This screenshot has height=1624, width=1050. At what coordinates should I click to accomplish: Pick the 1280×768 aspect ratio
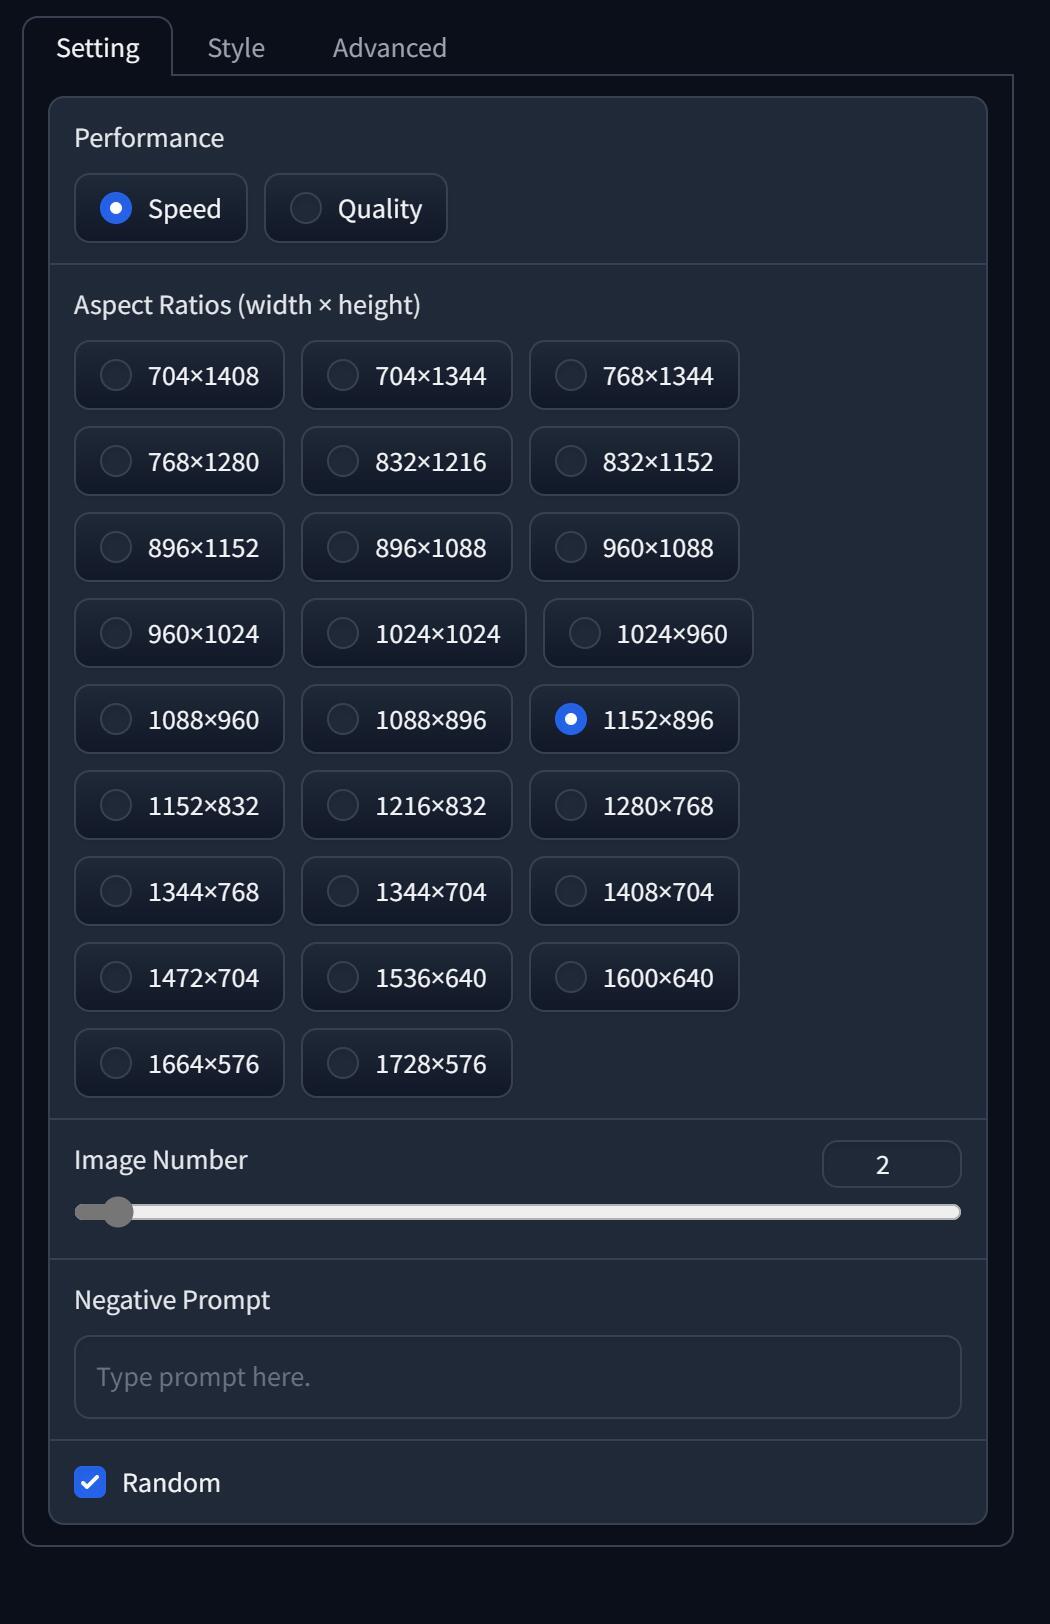634,805
